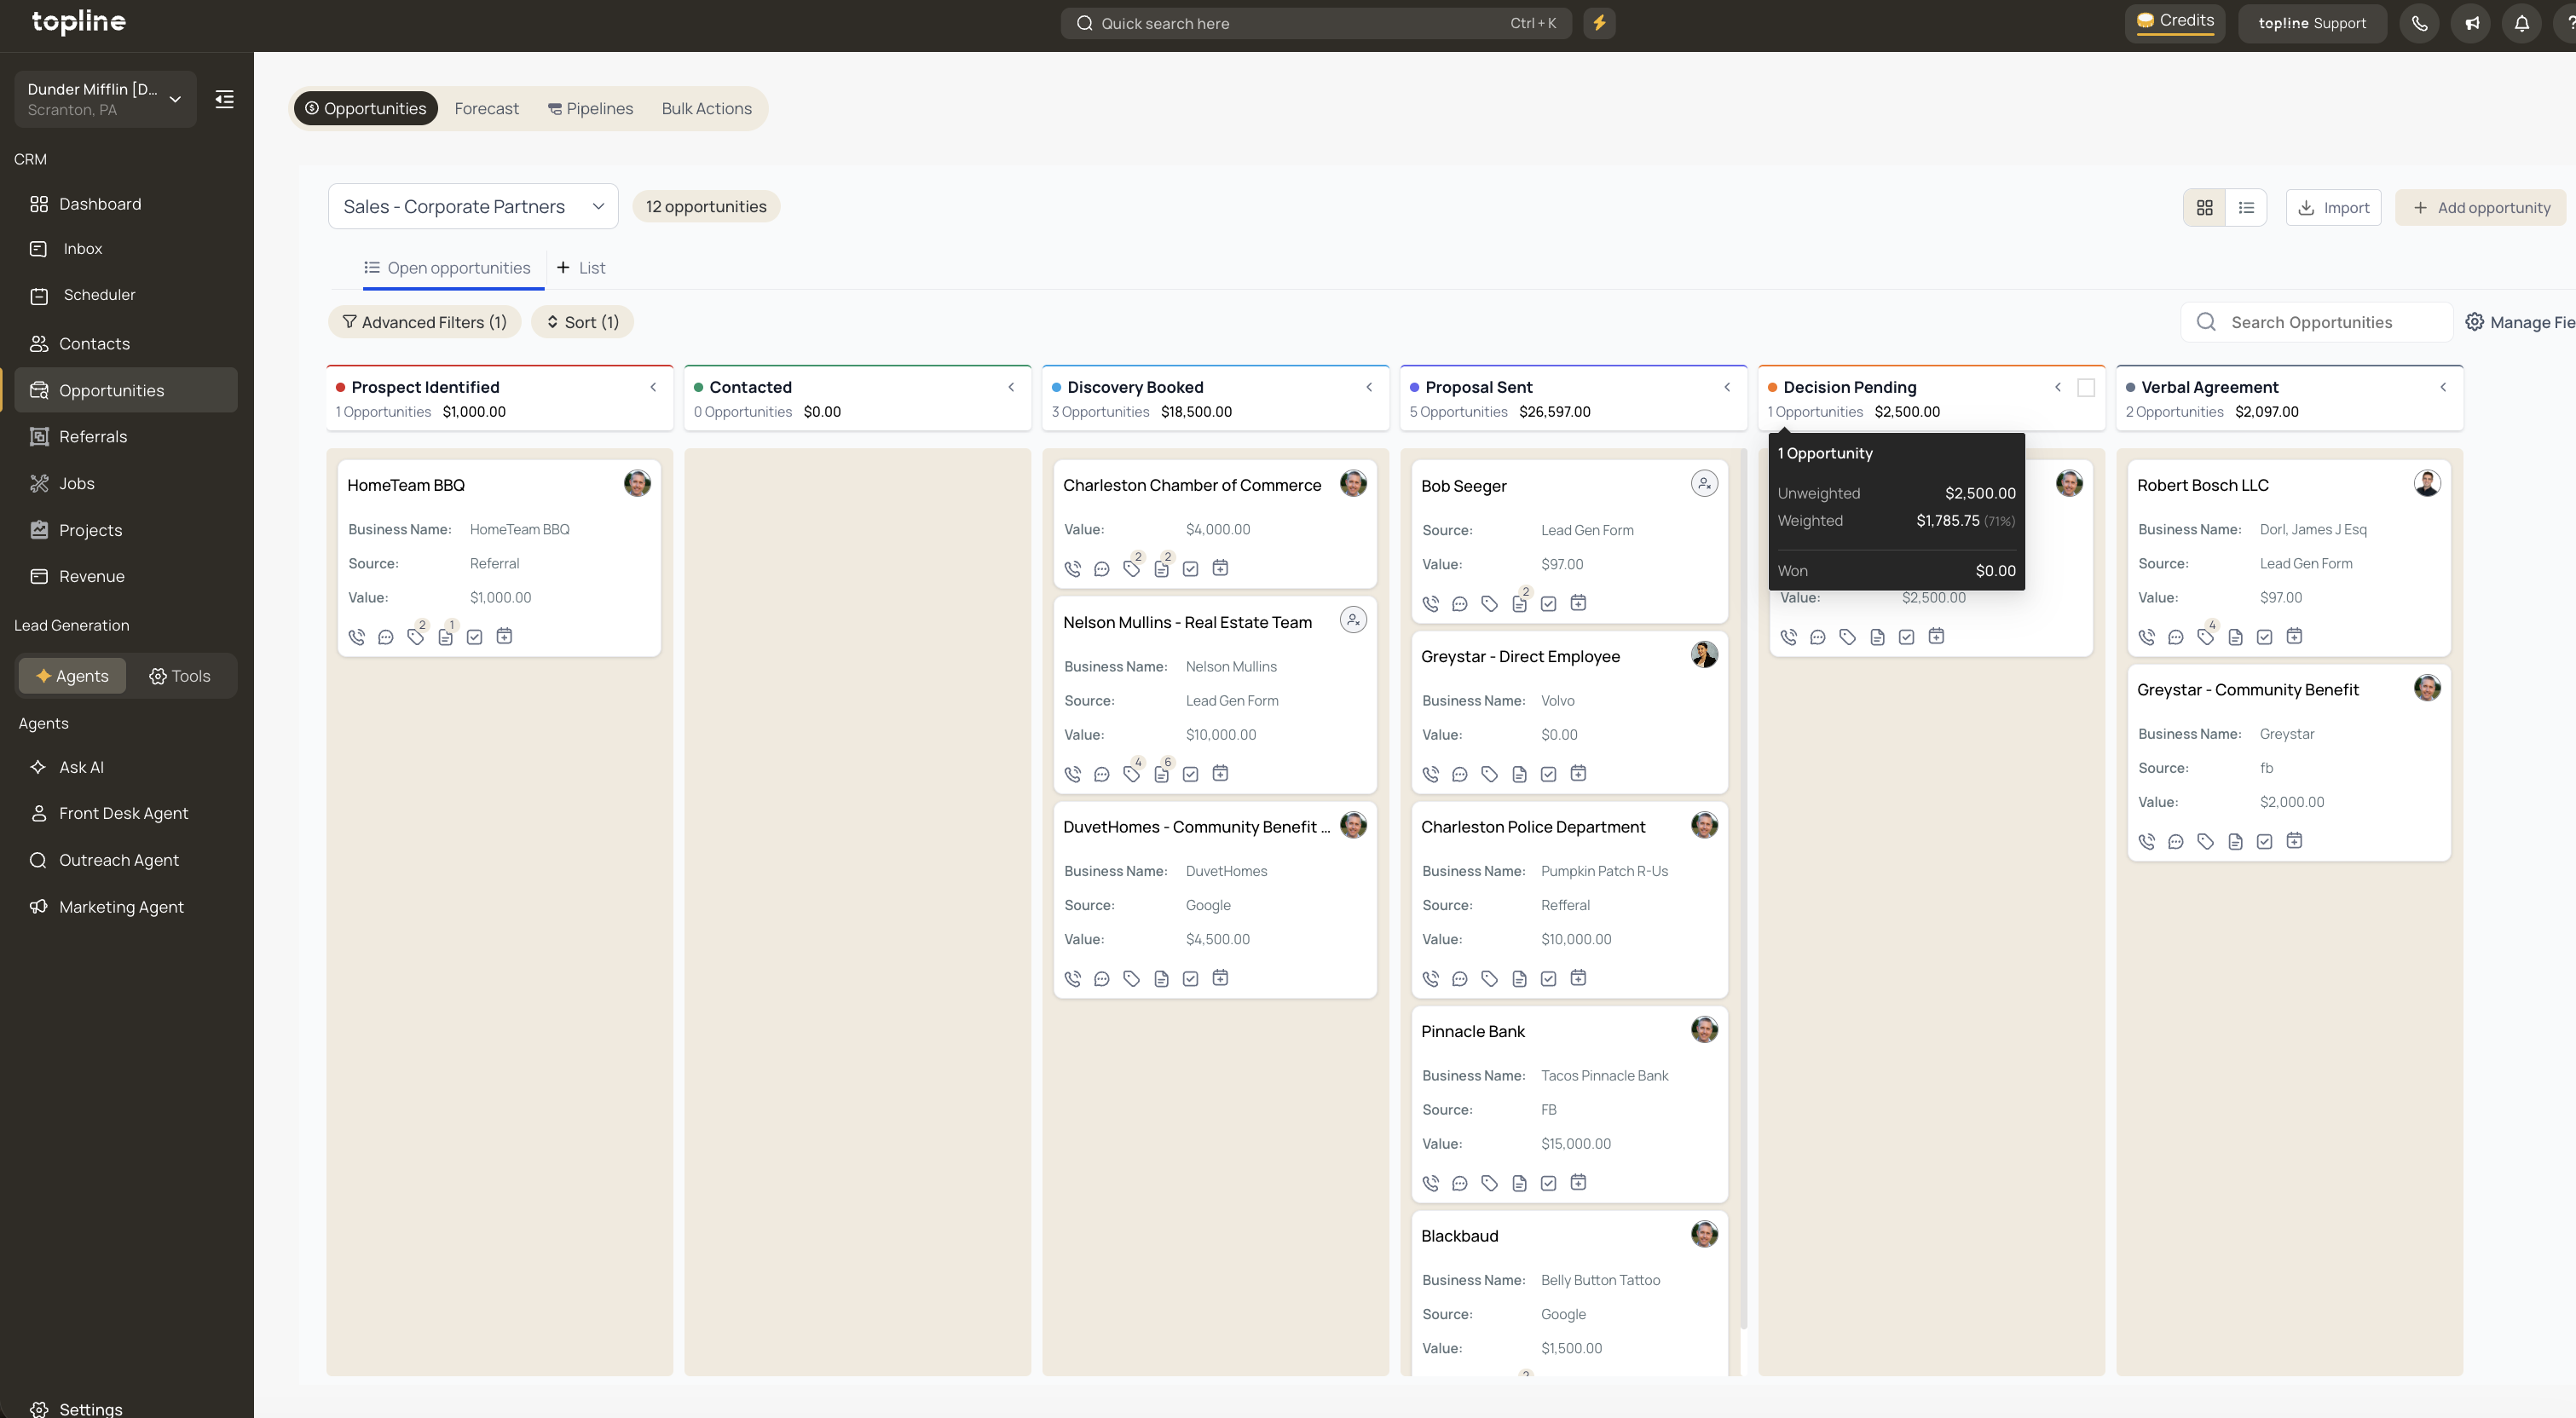
Task: Click owner avatar on Greystar - Direct Employee card
Action: 1704,655
